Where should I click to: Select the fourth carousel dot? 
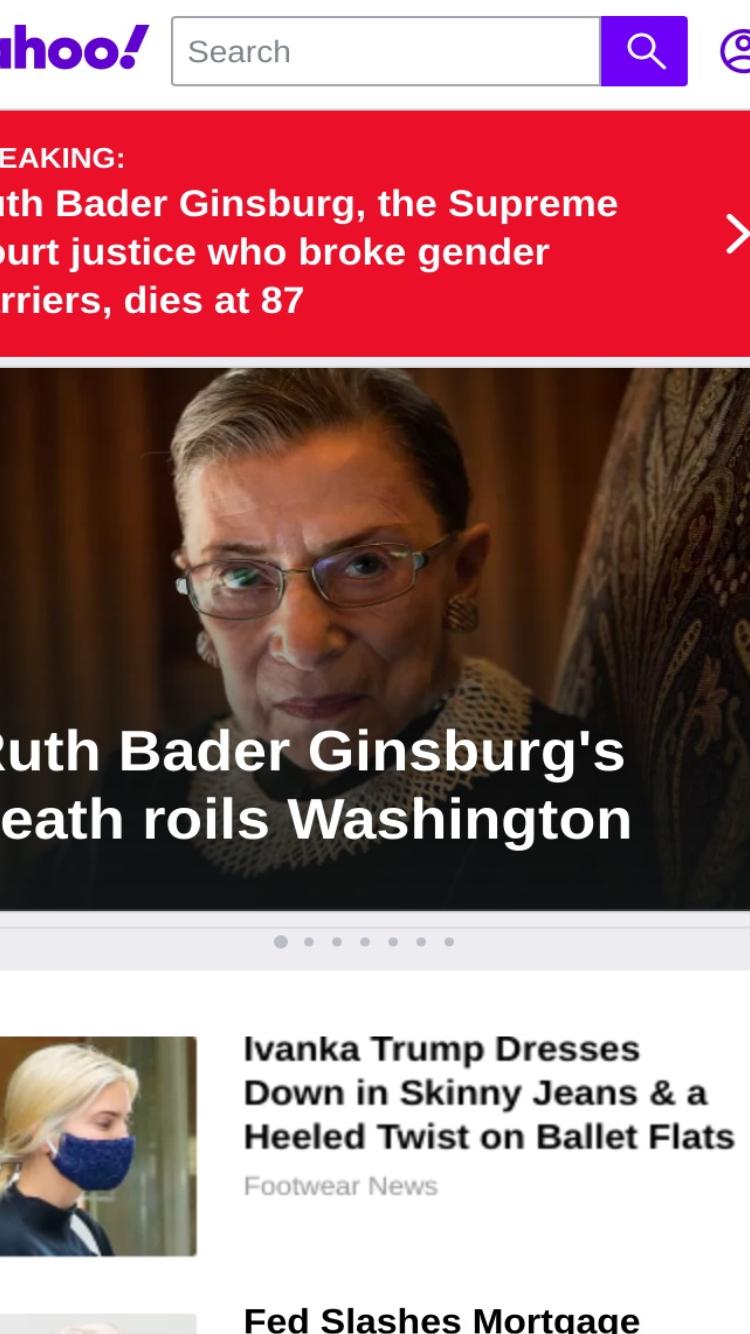365,941
